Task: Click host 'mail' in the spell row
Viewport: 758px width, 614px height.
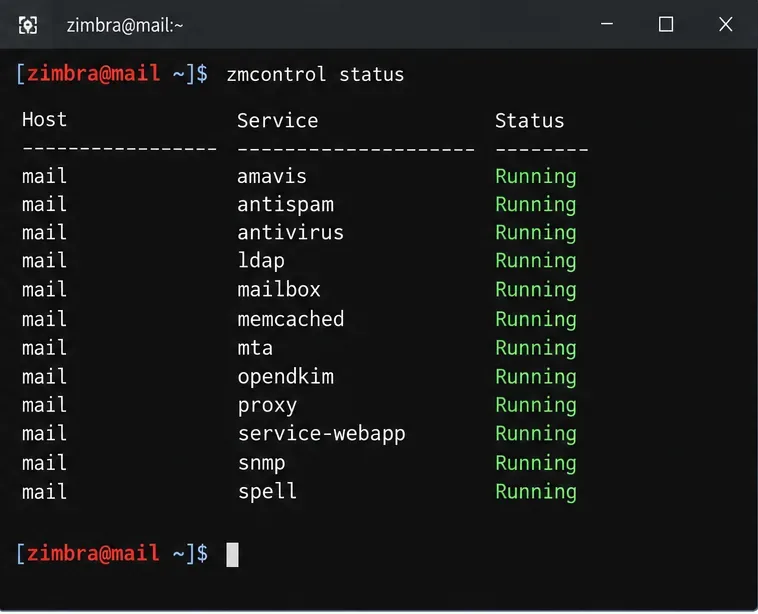Action: pyautogui.click(x=44, y=492)
